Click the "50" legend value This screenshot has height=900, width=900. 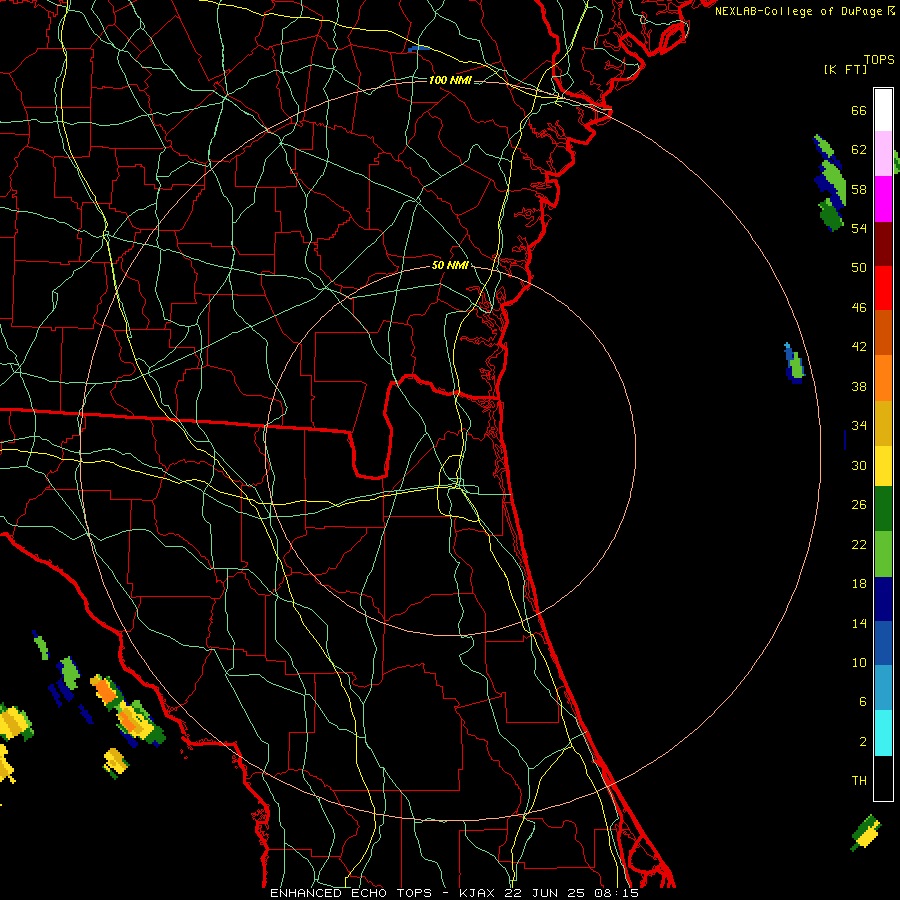(859, 268)
